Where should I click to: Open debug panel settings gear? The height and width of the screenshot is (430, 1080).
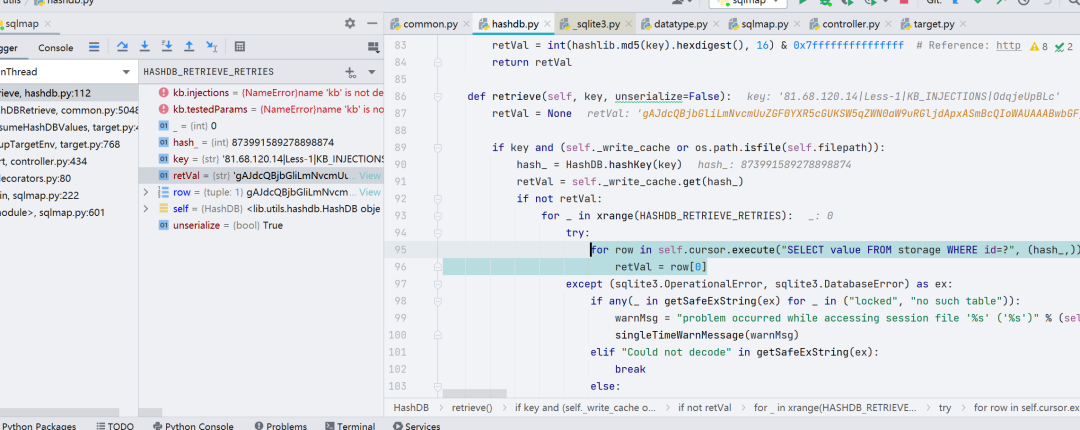(x=350, y=23)
